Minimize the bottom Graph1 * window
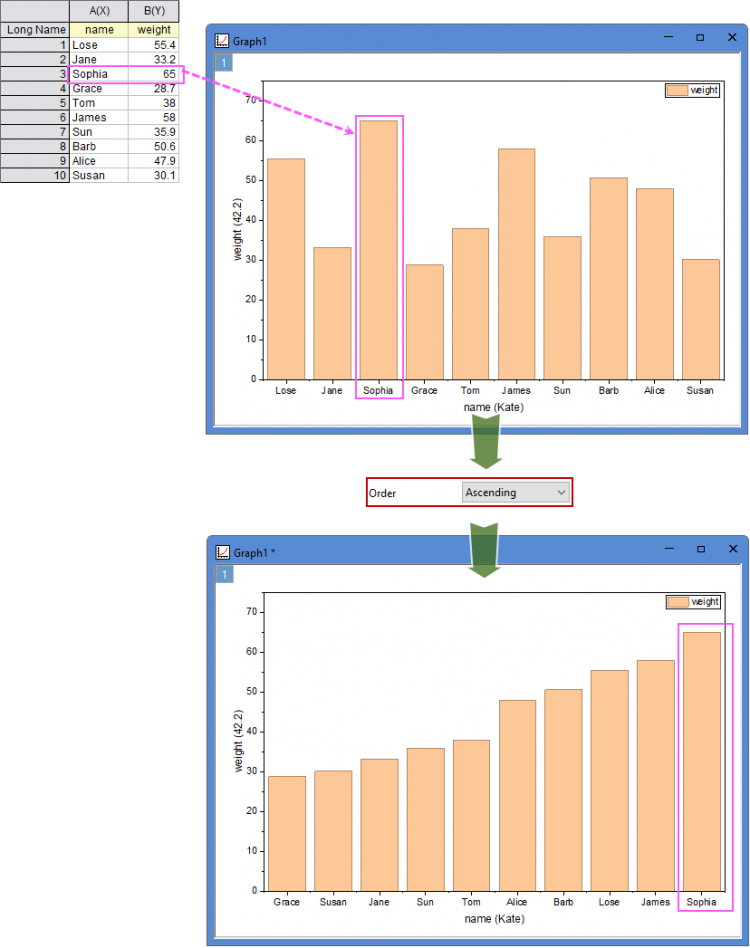750x948 pixels. [x=669, y=549]
